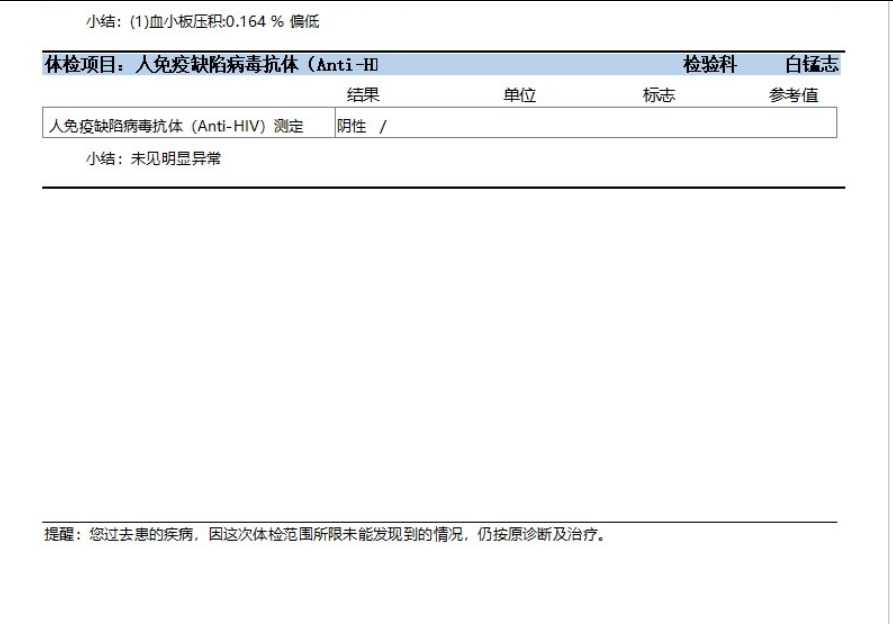
Task: Click examiner name "白锰志"
Action: pos(812,65)
